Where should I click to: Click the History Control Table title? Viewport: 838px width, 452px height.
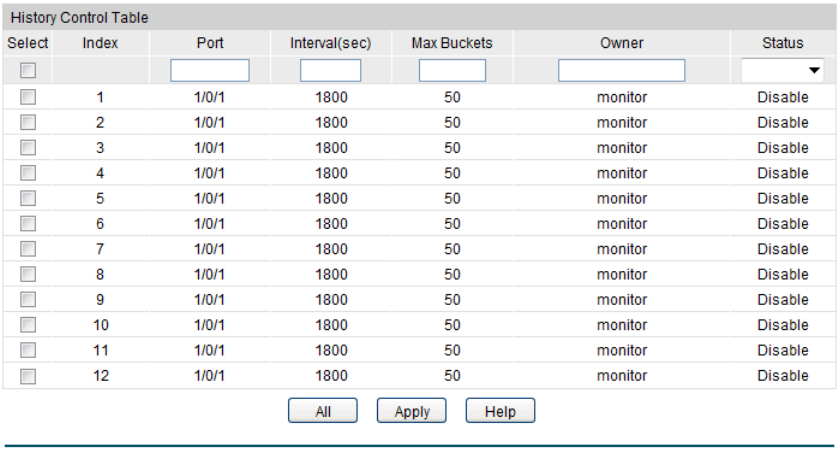tap(79, 18)
